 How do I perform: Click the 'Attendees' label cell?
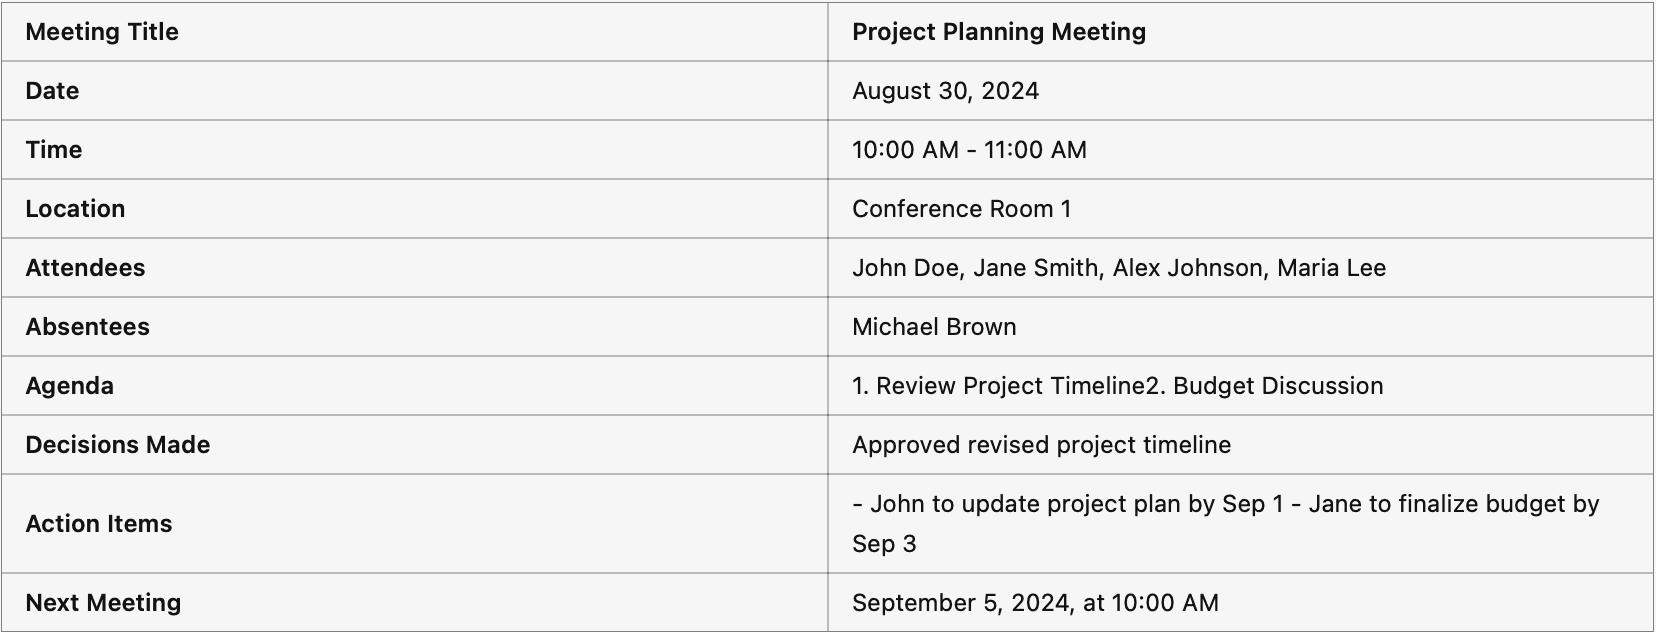click(414, 268)
